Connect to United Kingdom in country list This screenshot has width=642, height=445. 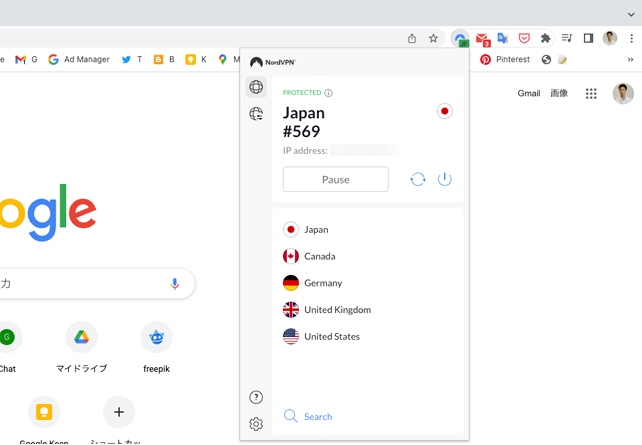[x=327, y=310]
